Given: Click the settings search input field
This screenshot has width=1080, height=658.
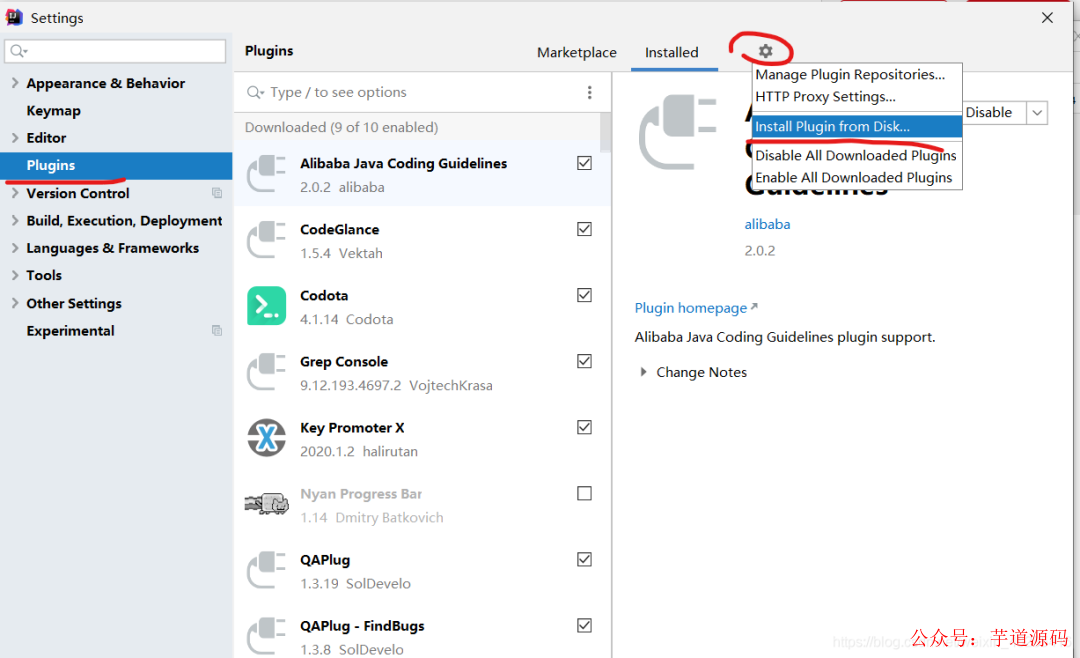Looking at the screenshot, I should (115, 51).
